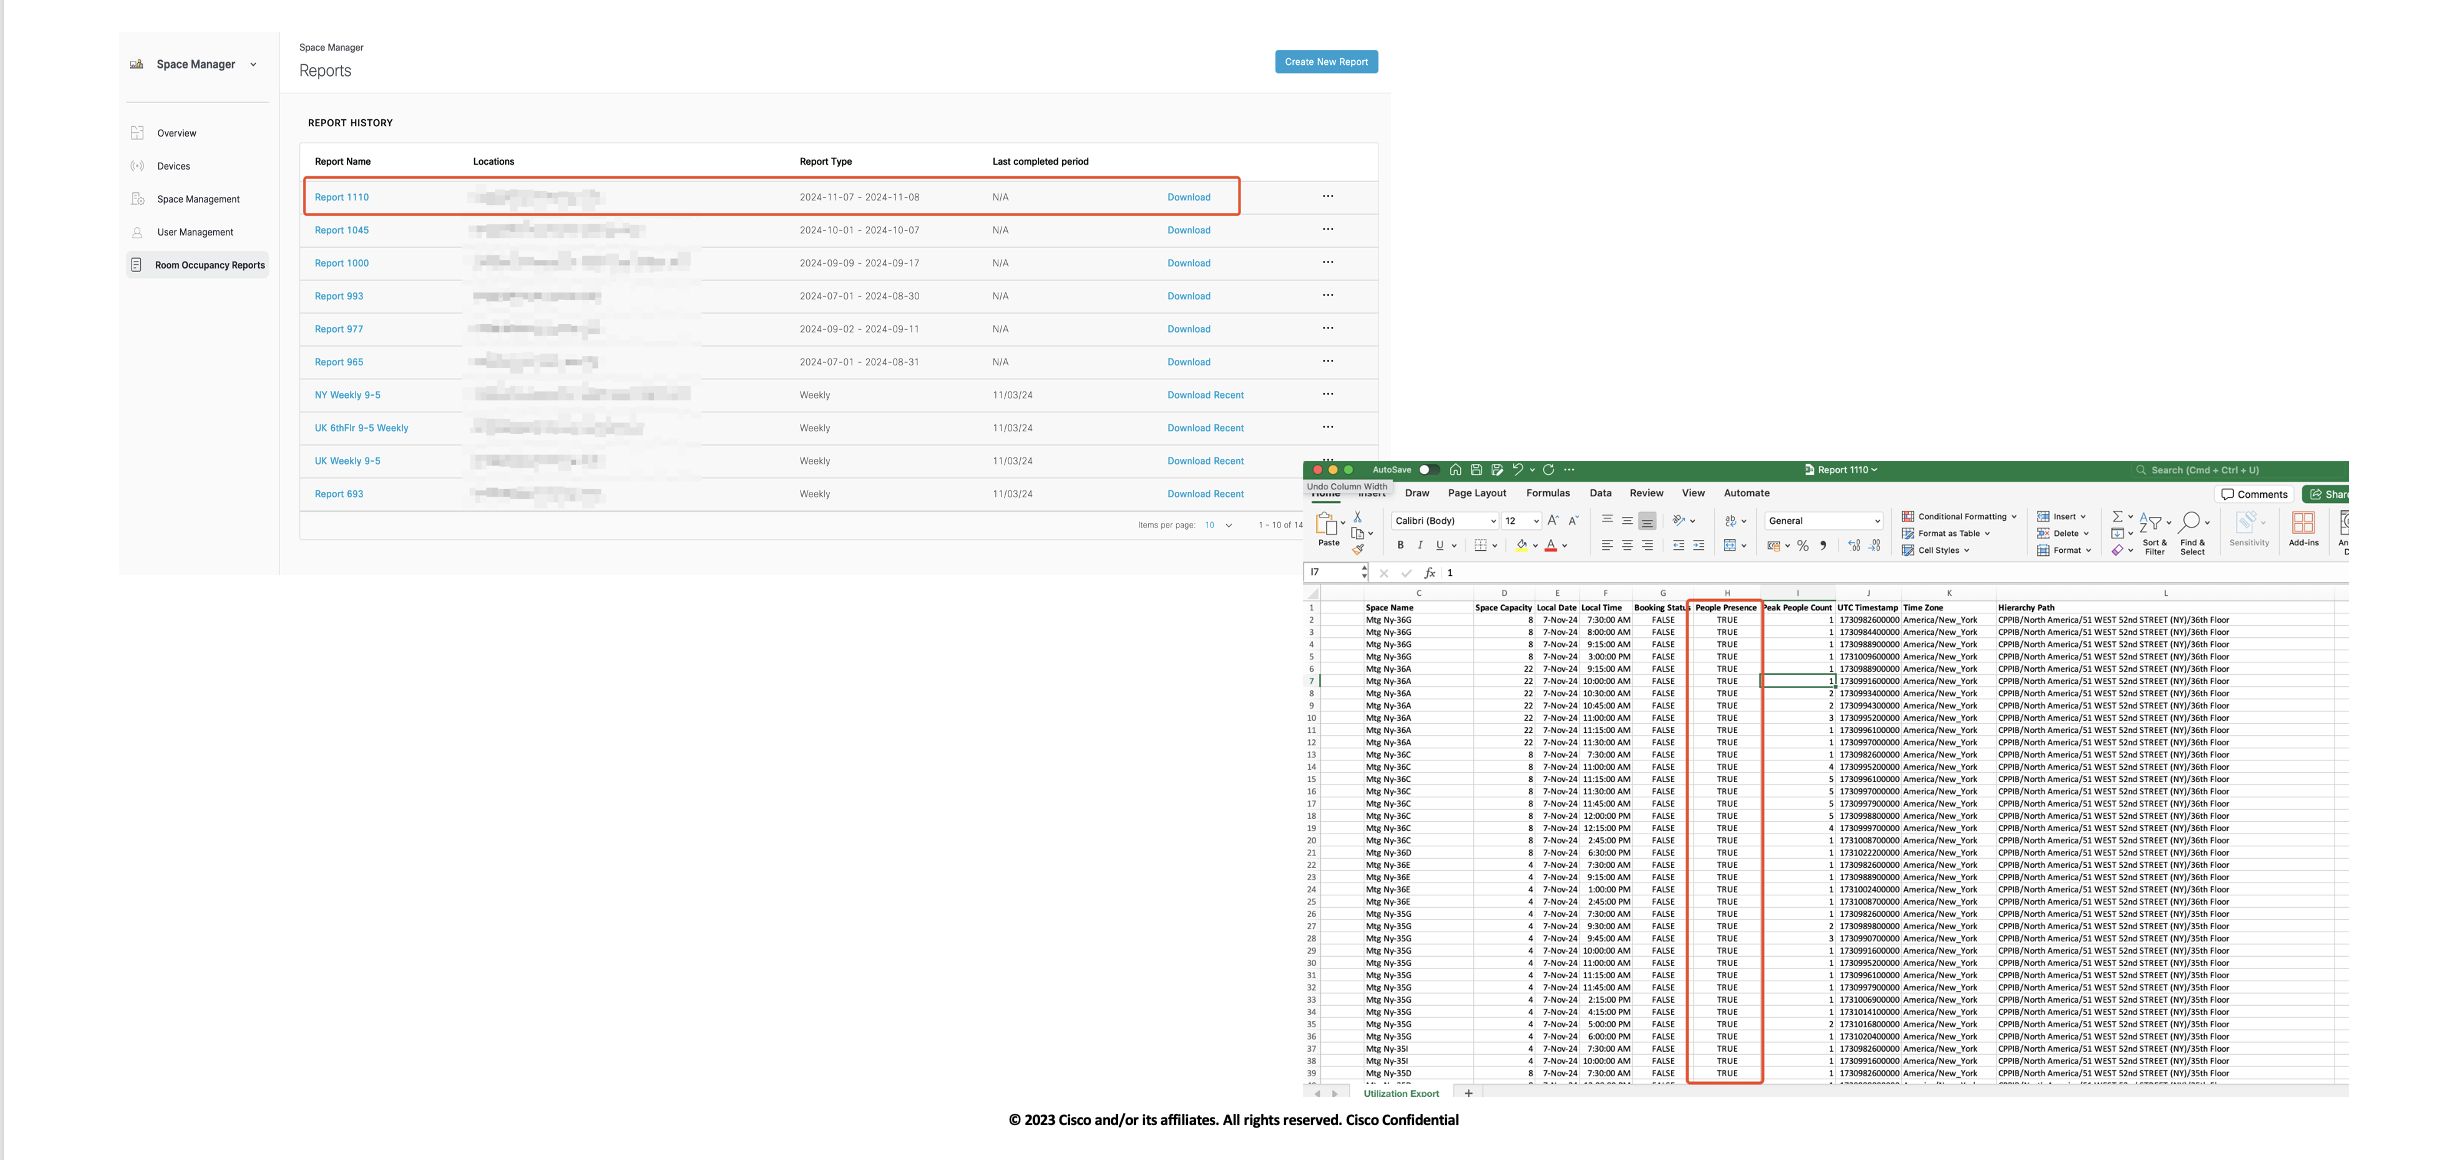Image resolution: width=2462 pixels, height=1160 pixels.
Task: Expand the Conditional Formatting menu
Action: (x=1959, y=517)
